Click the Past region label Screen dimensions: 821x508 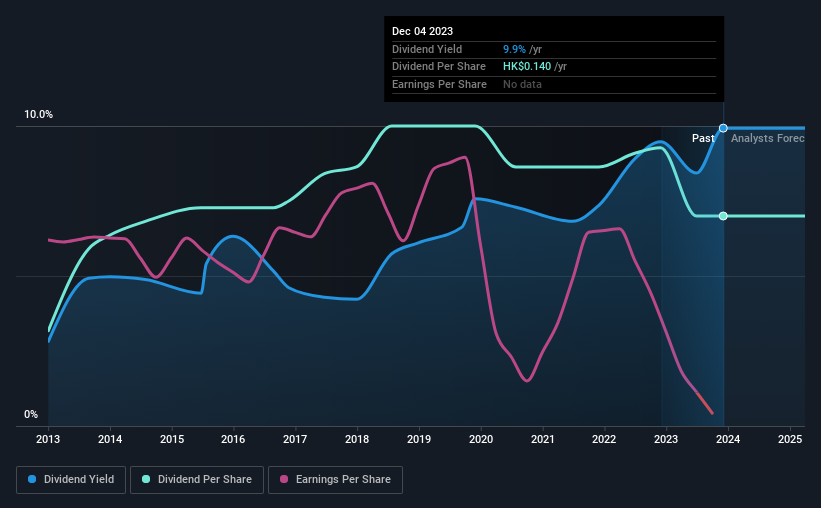pyautogui.click(x=703, y=138)
